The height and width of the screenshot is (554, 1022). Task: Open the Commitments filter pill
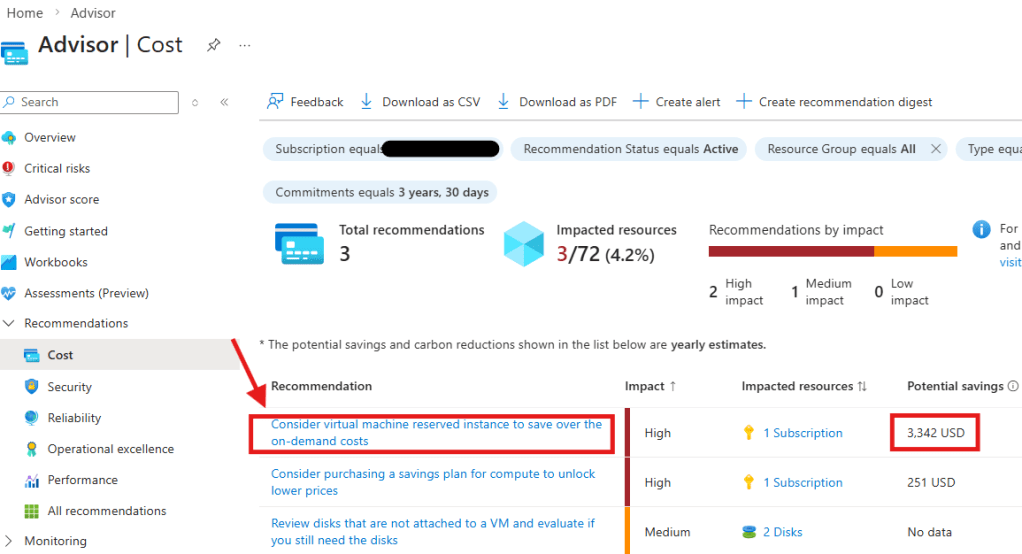tap(382, 192)
